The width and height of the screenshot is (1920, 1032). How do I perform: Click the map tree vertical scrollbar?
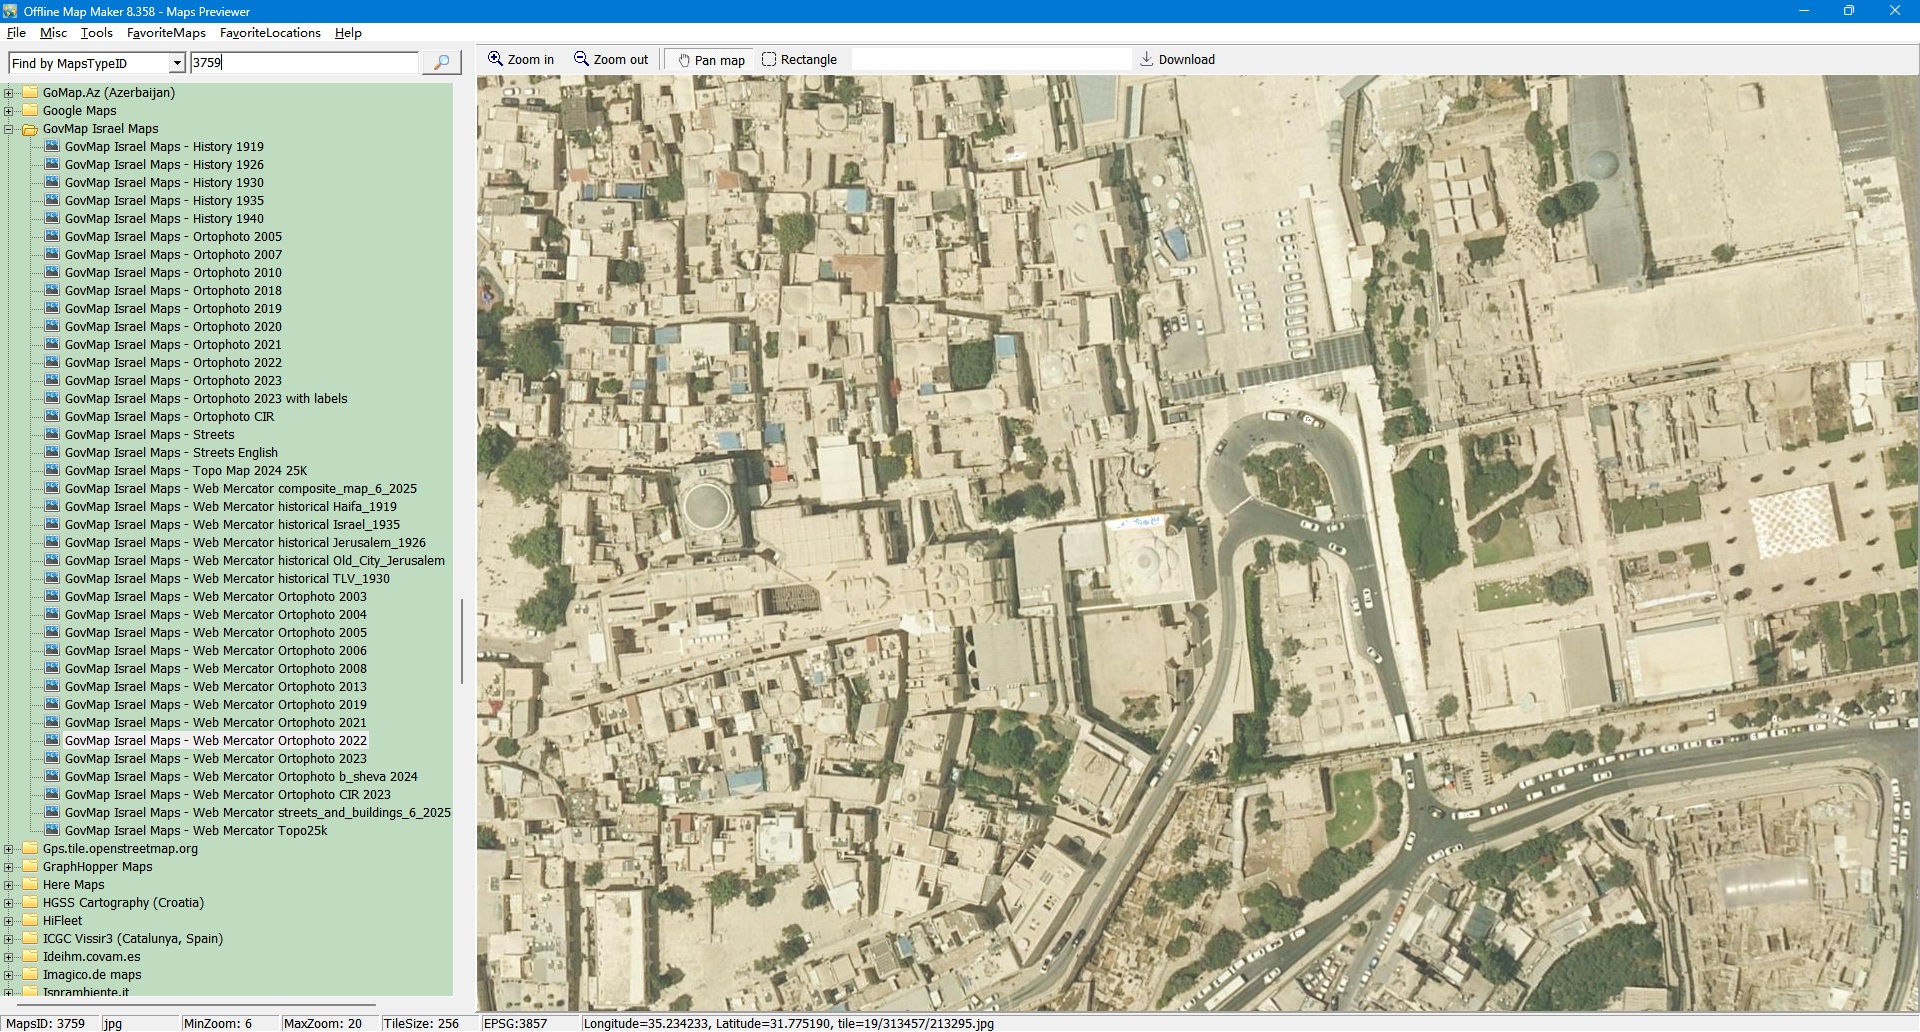(461, 640)
